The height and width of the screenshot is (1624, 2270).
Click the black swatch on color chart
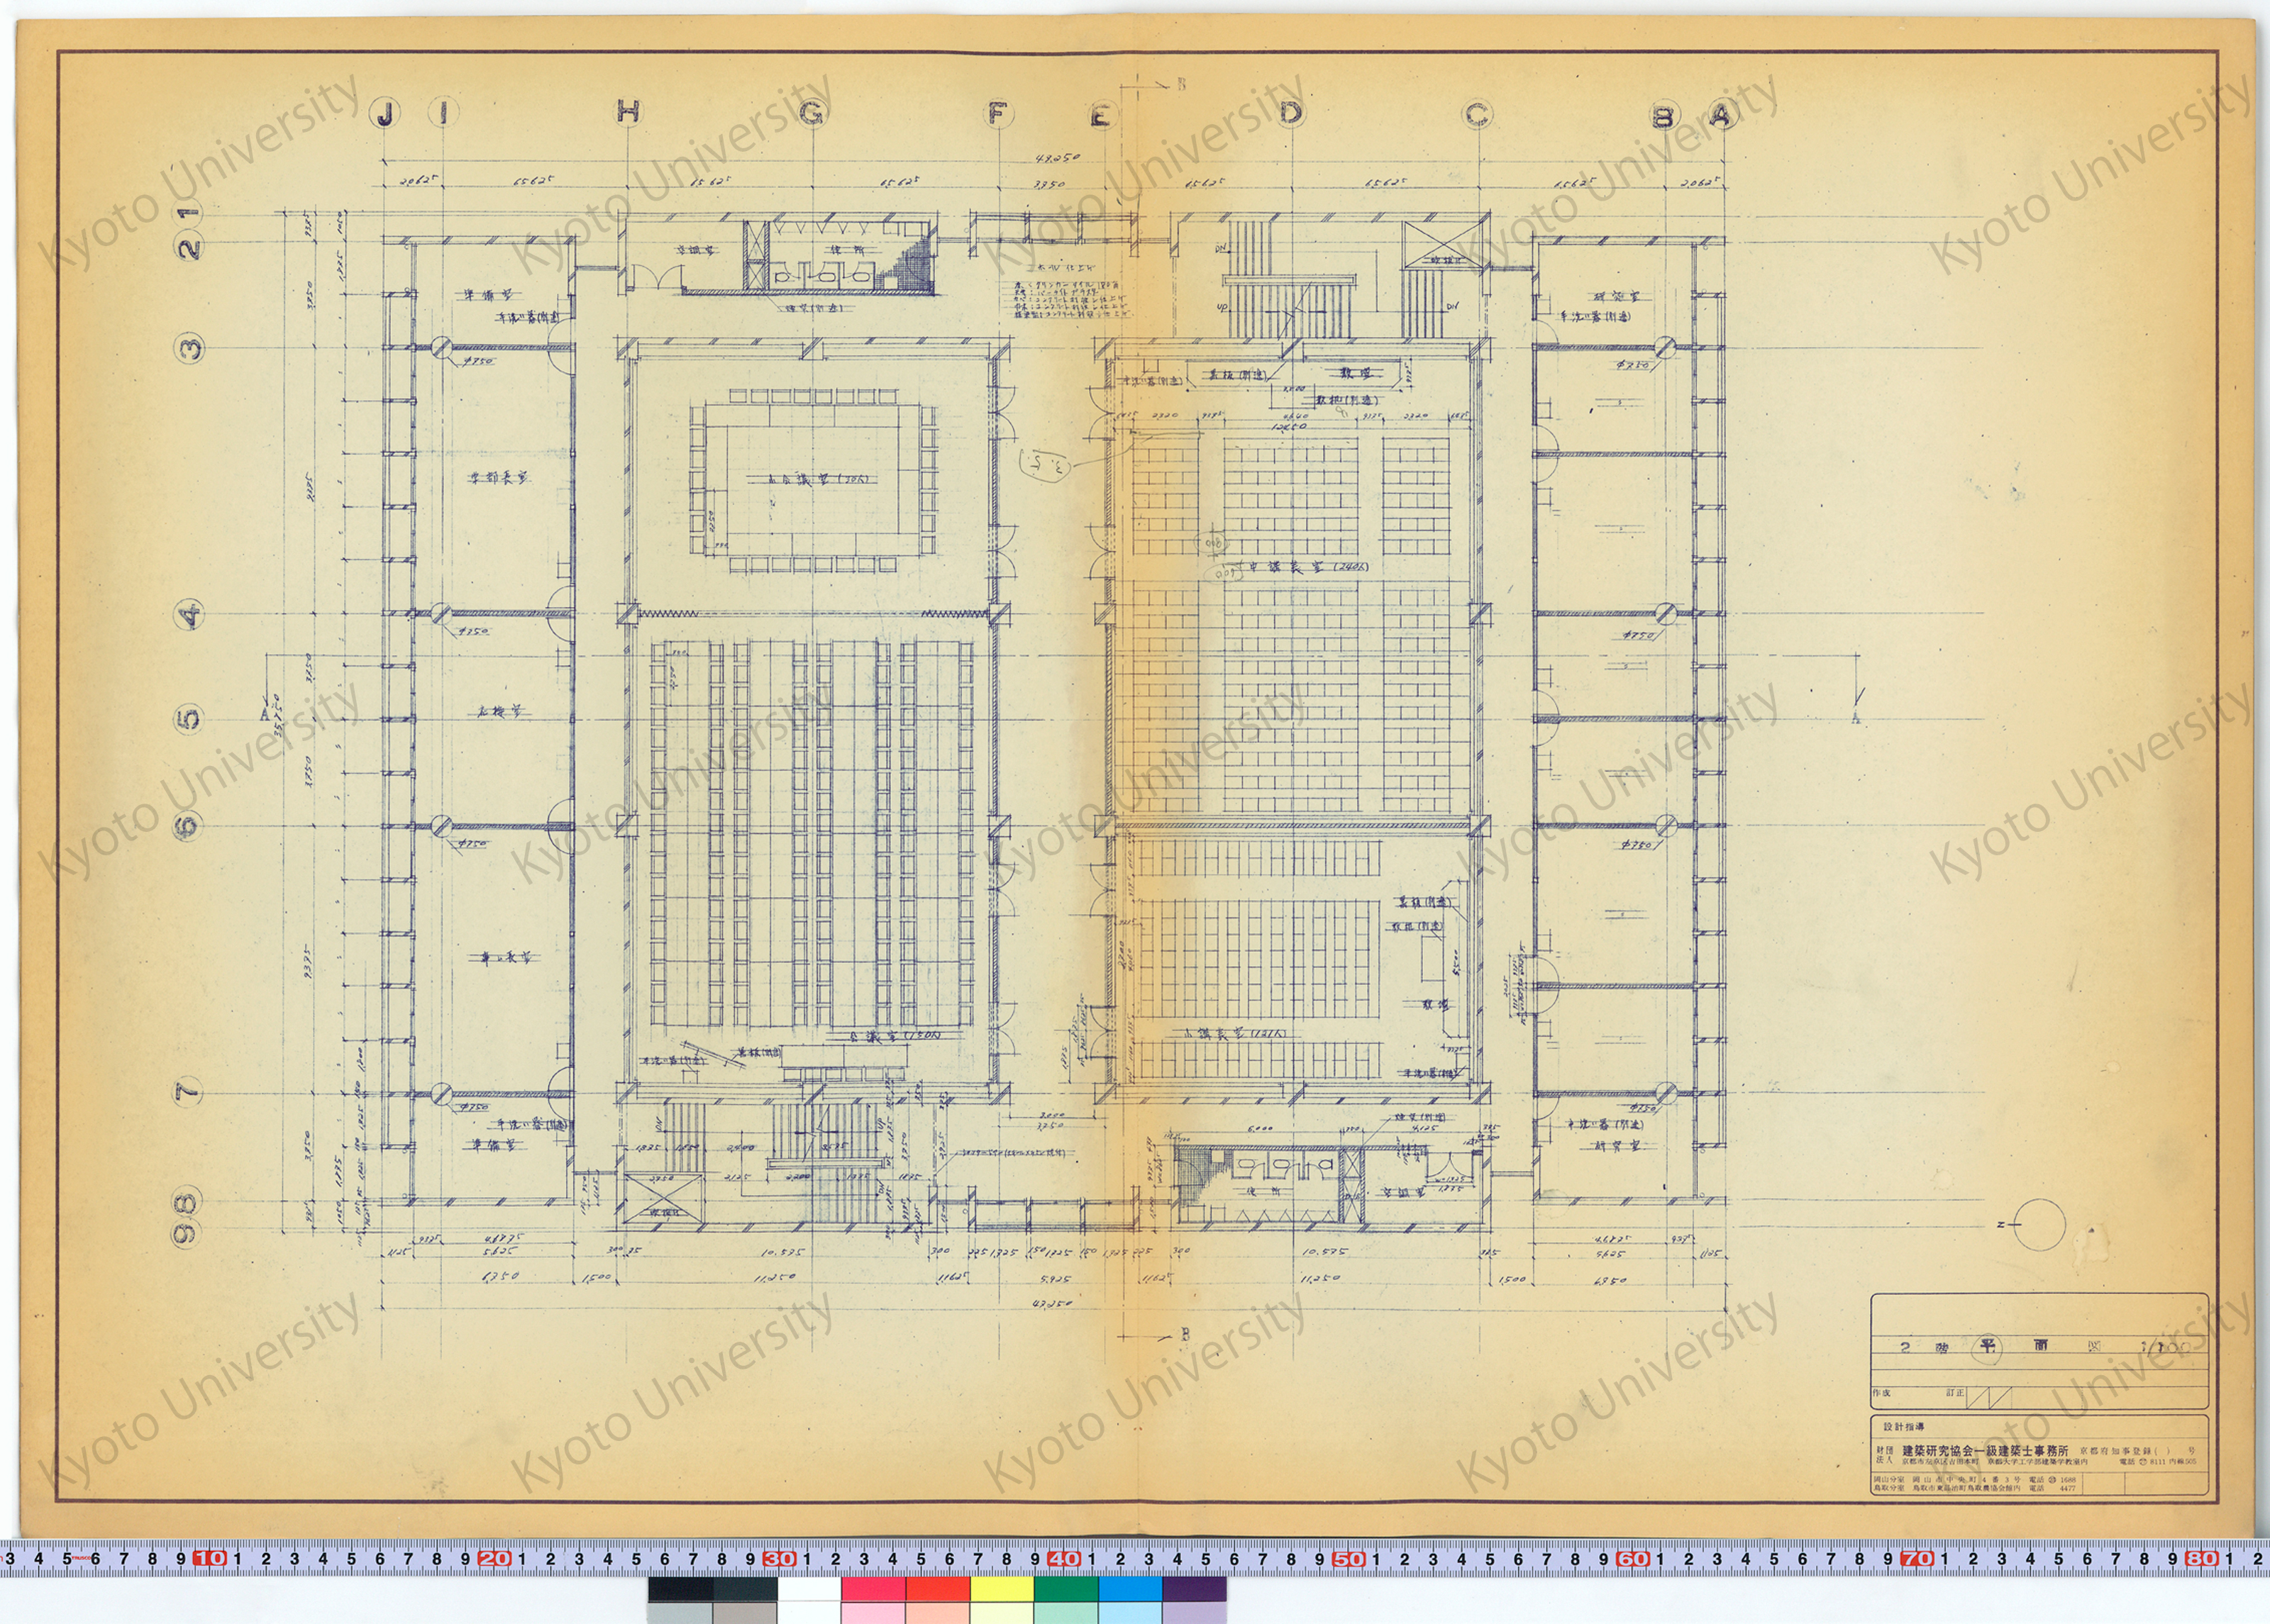pyautogui.click(x=680, y=1588)
